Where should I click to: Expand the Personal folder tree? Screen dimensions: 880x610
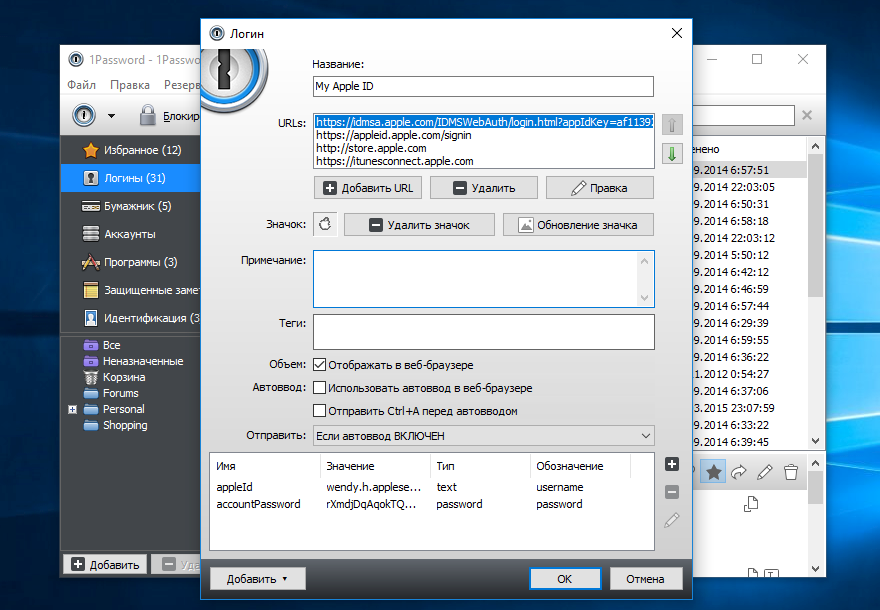[72, 410]
